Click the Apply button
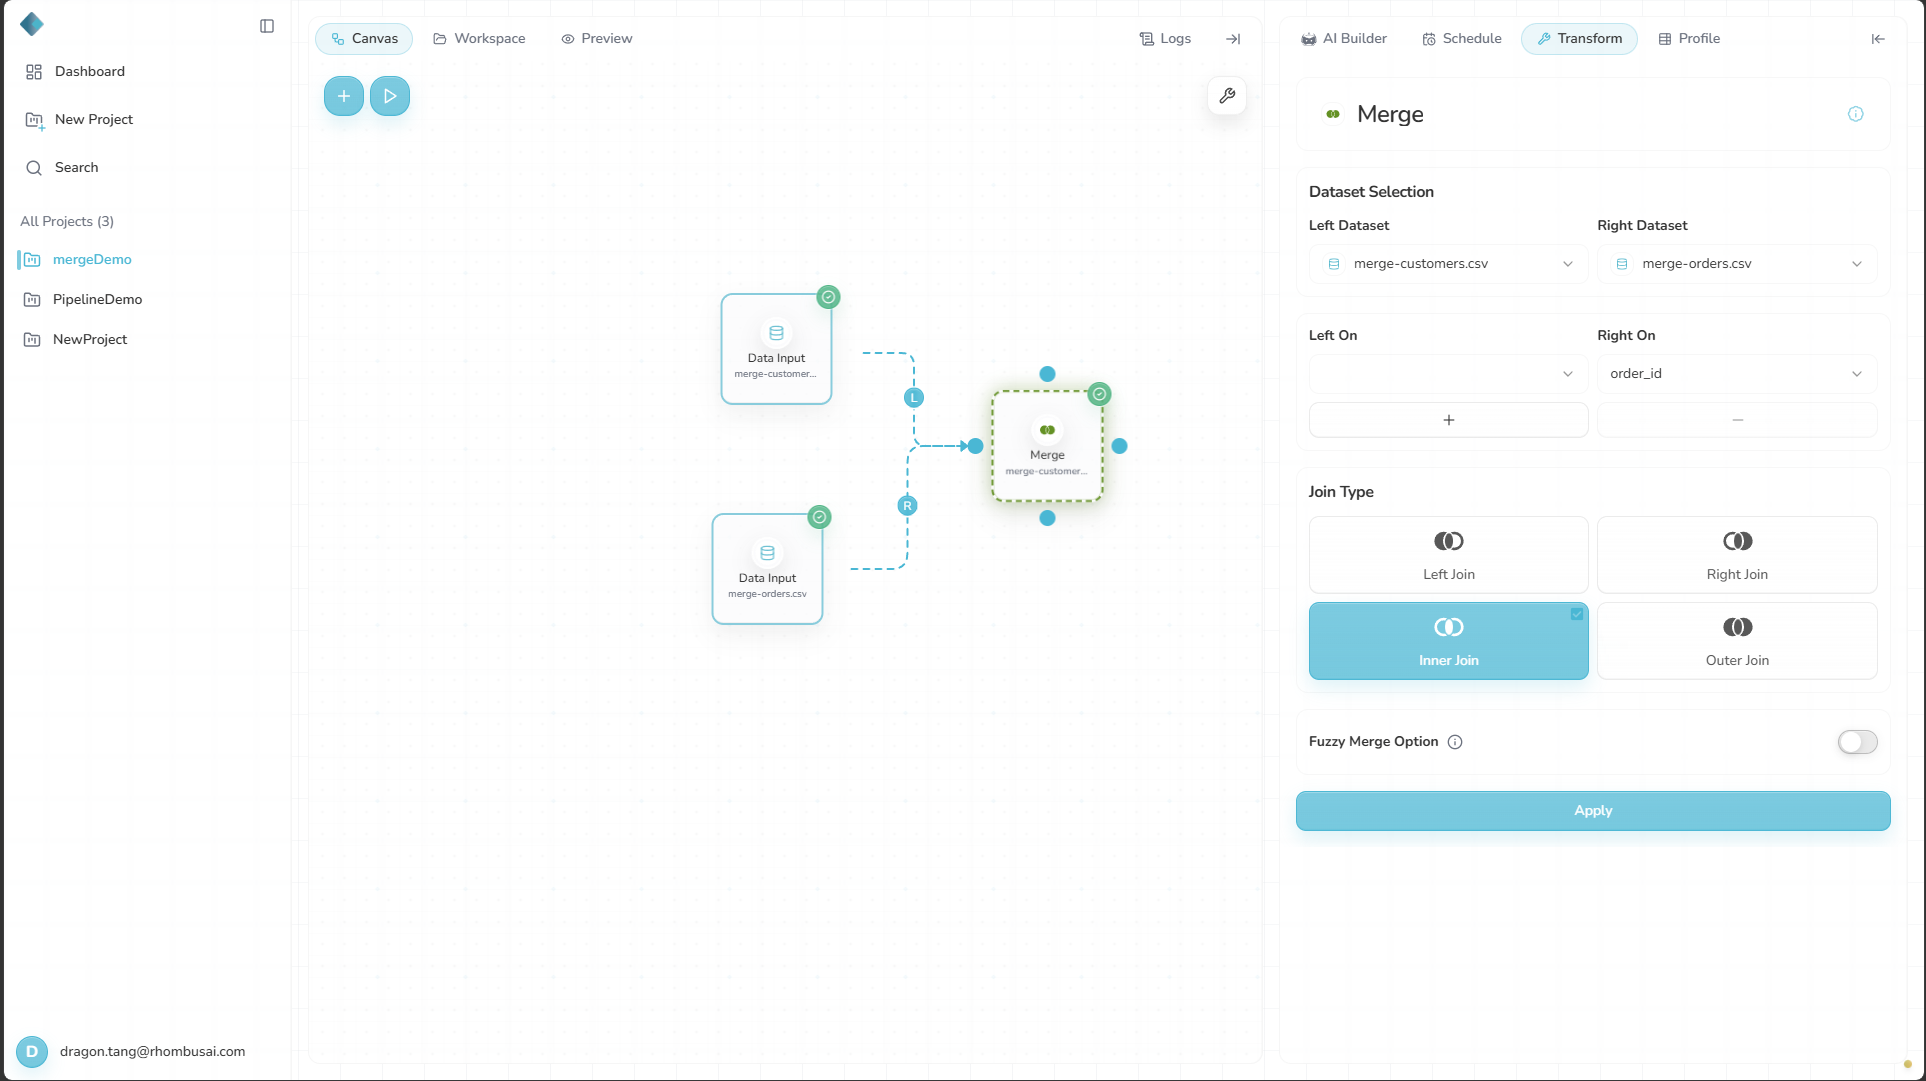Screen dimensions: 1926x1081 click(1593, 811)
